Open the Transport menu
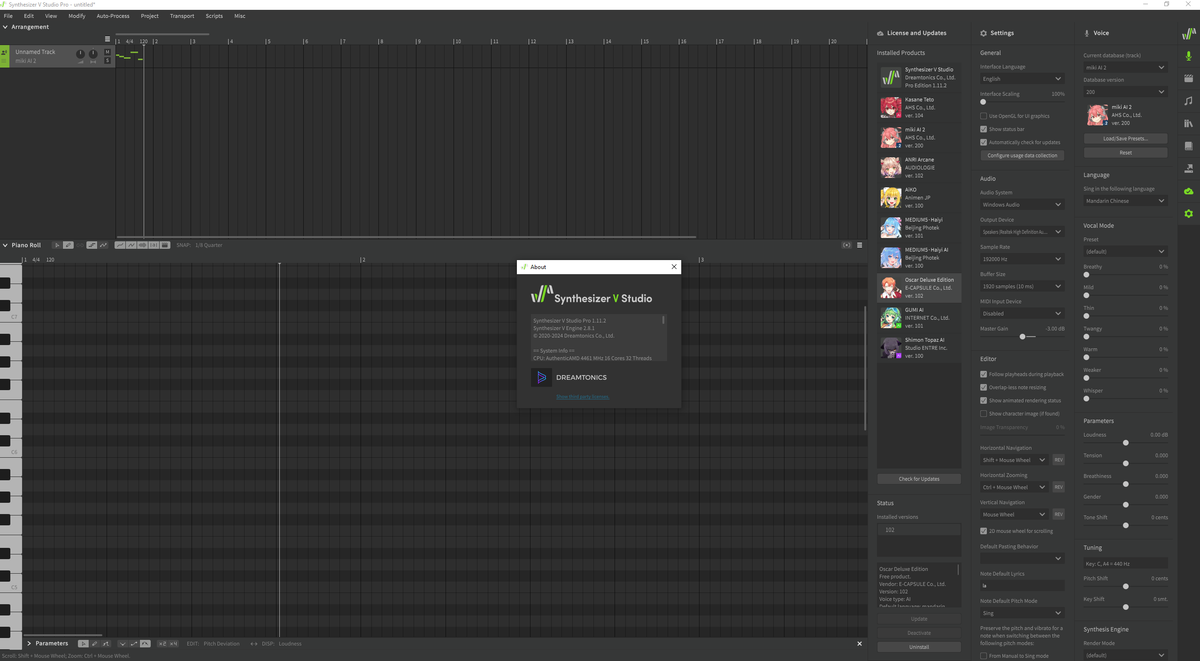The height and width of the screenshot is (661, 1200). coord(182,16)
